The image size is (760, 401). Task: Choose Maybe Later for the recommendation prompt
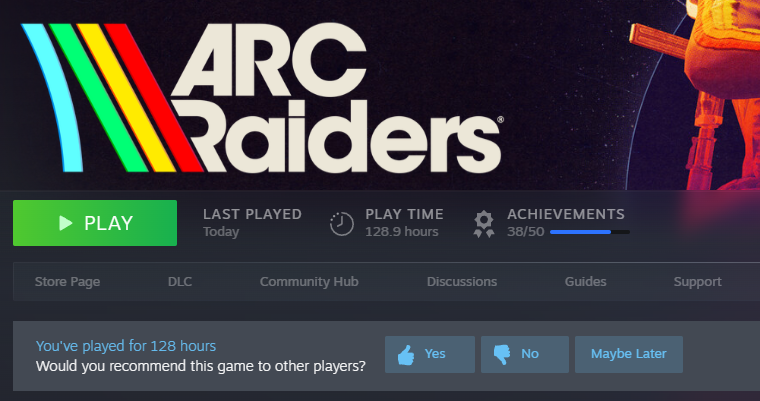tap(629, 354)
